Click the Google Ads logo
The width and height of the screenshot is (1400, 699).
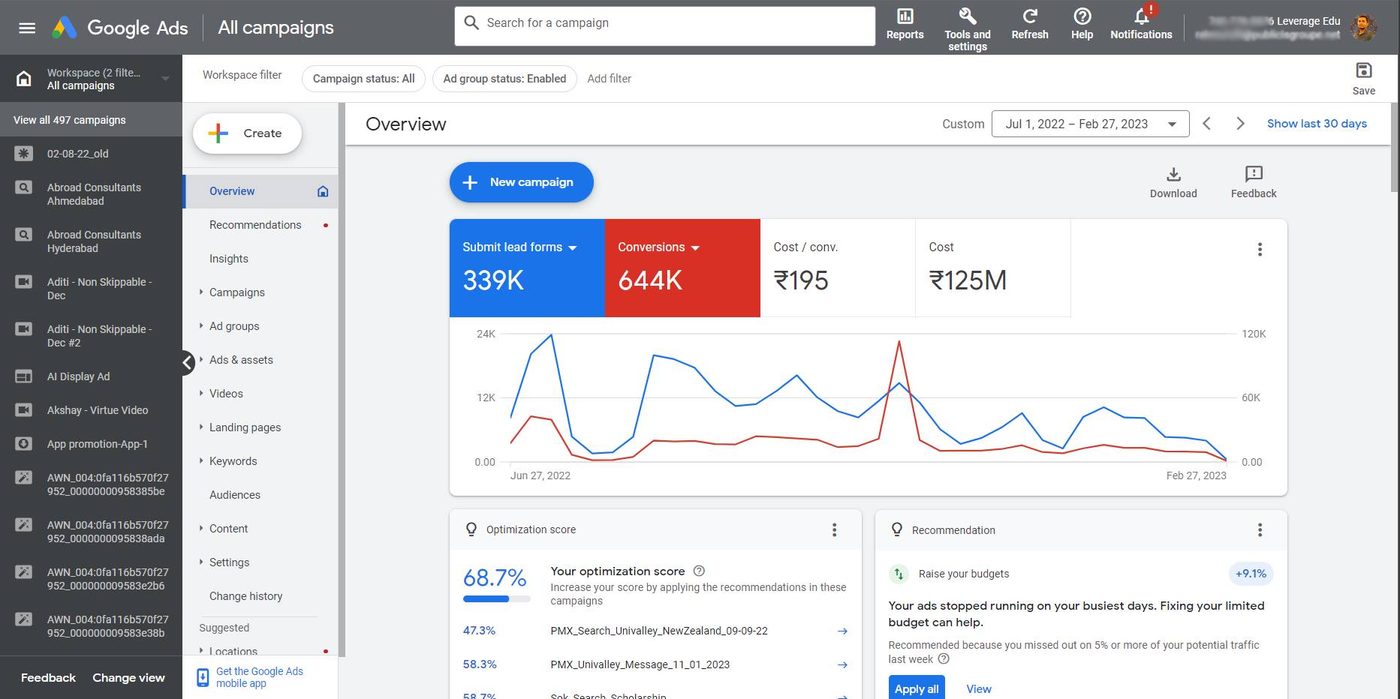[x=120, y=27]
